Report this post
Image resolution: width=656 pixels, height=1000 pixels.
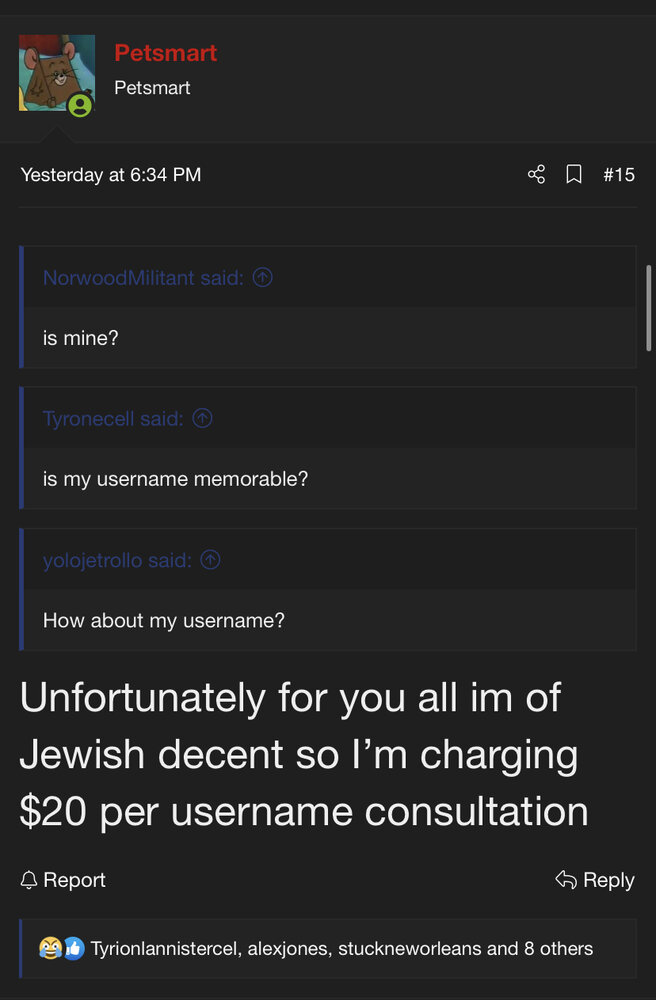pyautogui.click(x=63, y=880)
